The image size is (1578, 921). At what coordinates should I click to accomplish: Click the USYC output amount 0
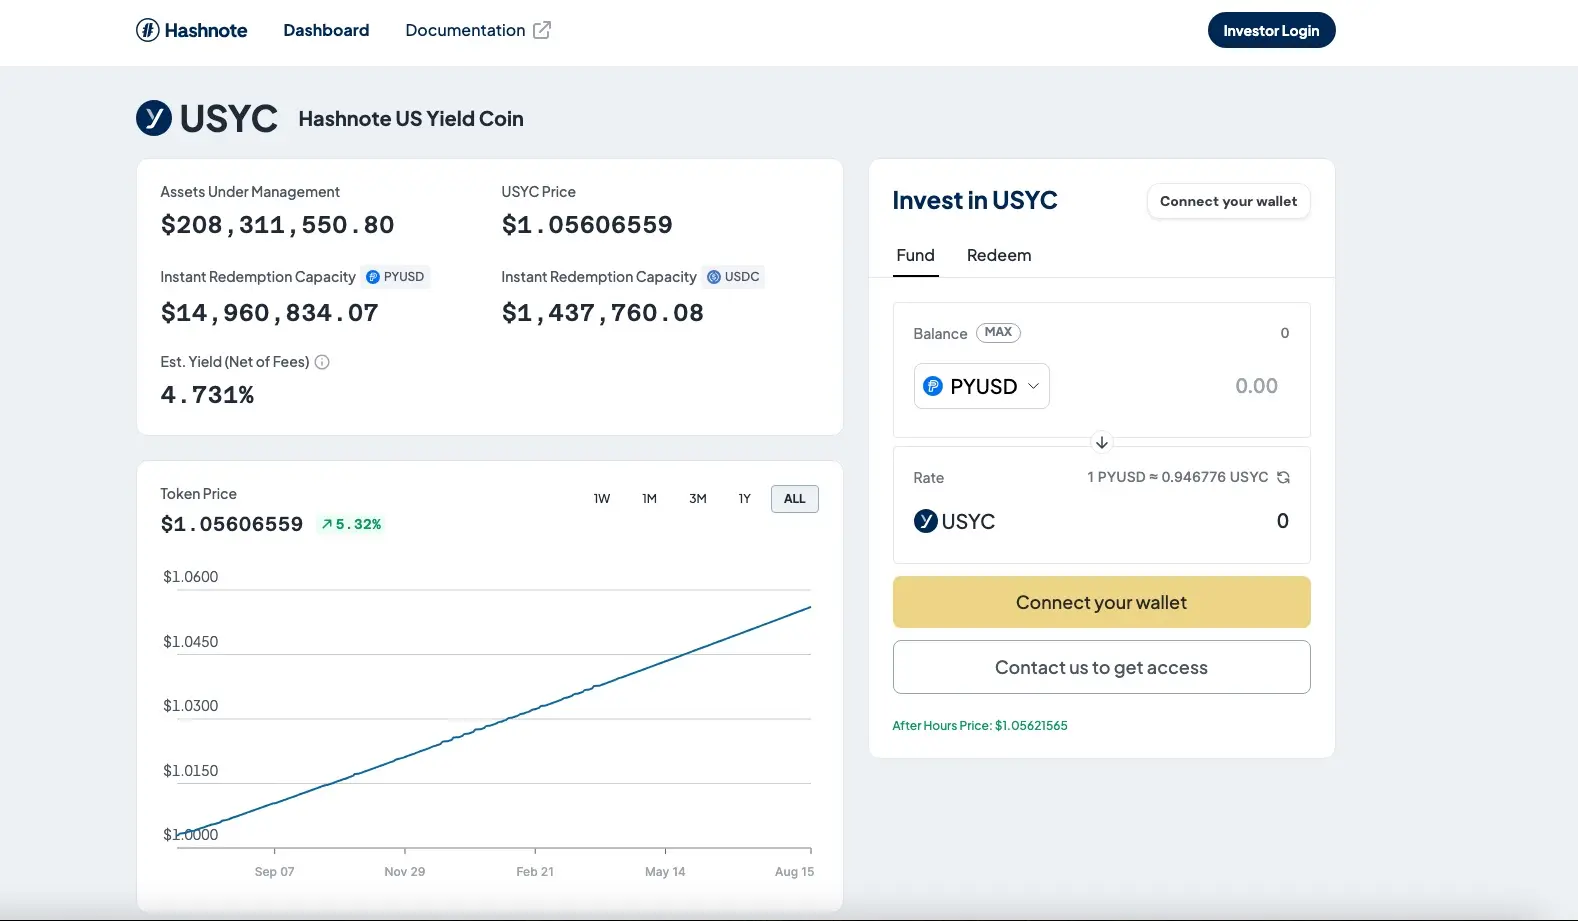click(1282, 521)
